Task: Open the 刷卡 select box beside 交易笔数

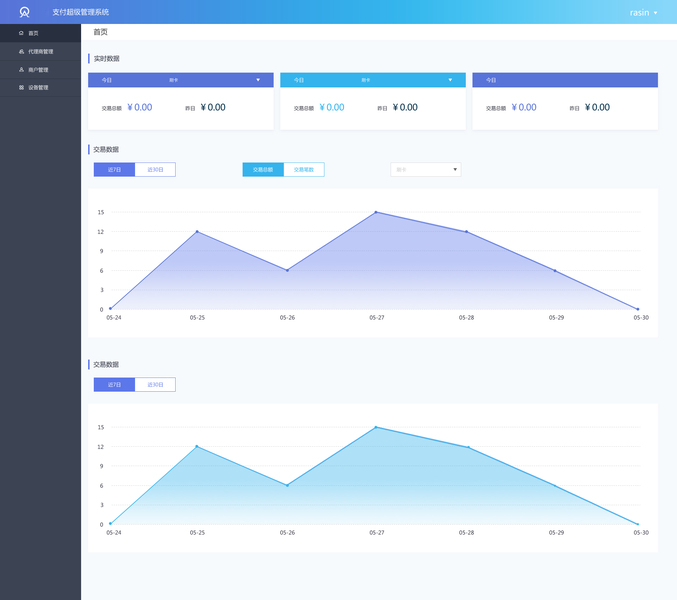Action: [x=426, y=170]
